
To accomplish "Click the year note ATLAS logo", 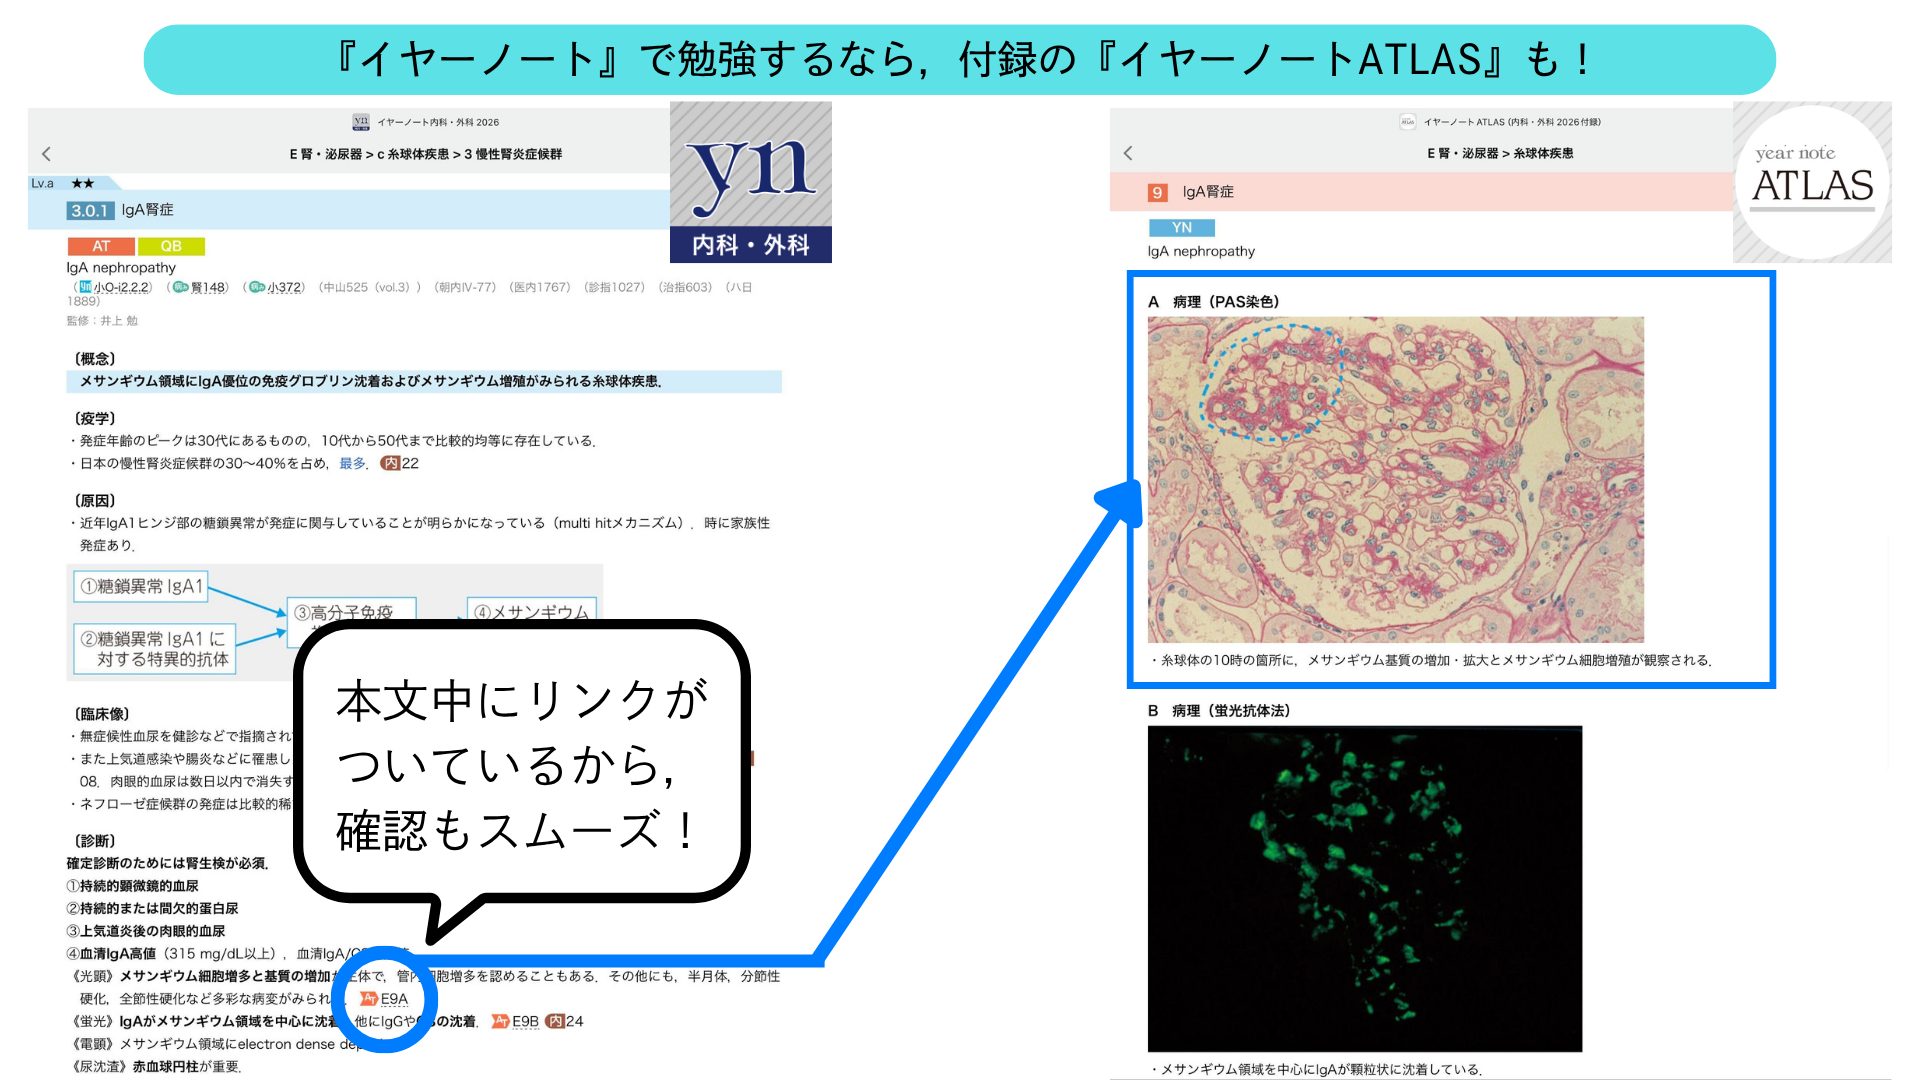I will tap(1812, 182).
